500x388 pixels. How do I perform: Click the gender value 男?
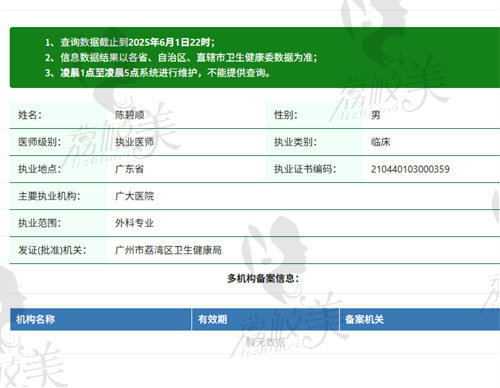[x=376, y=115]
